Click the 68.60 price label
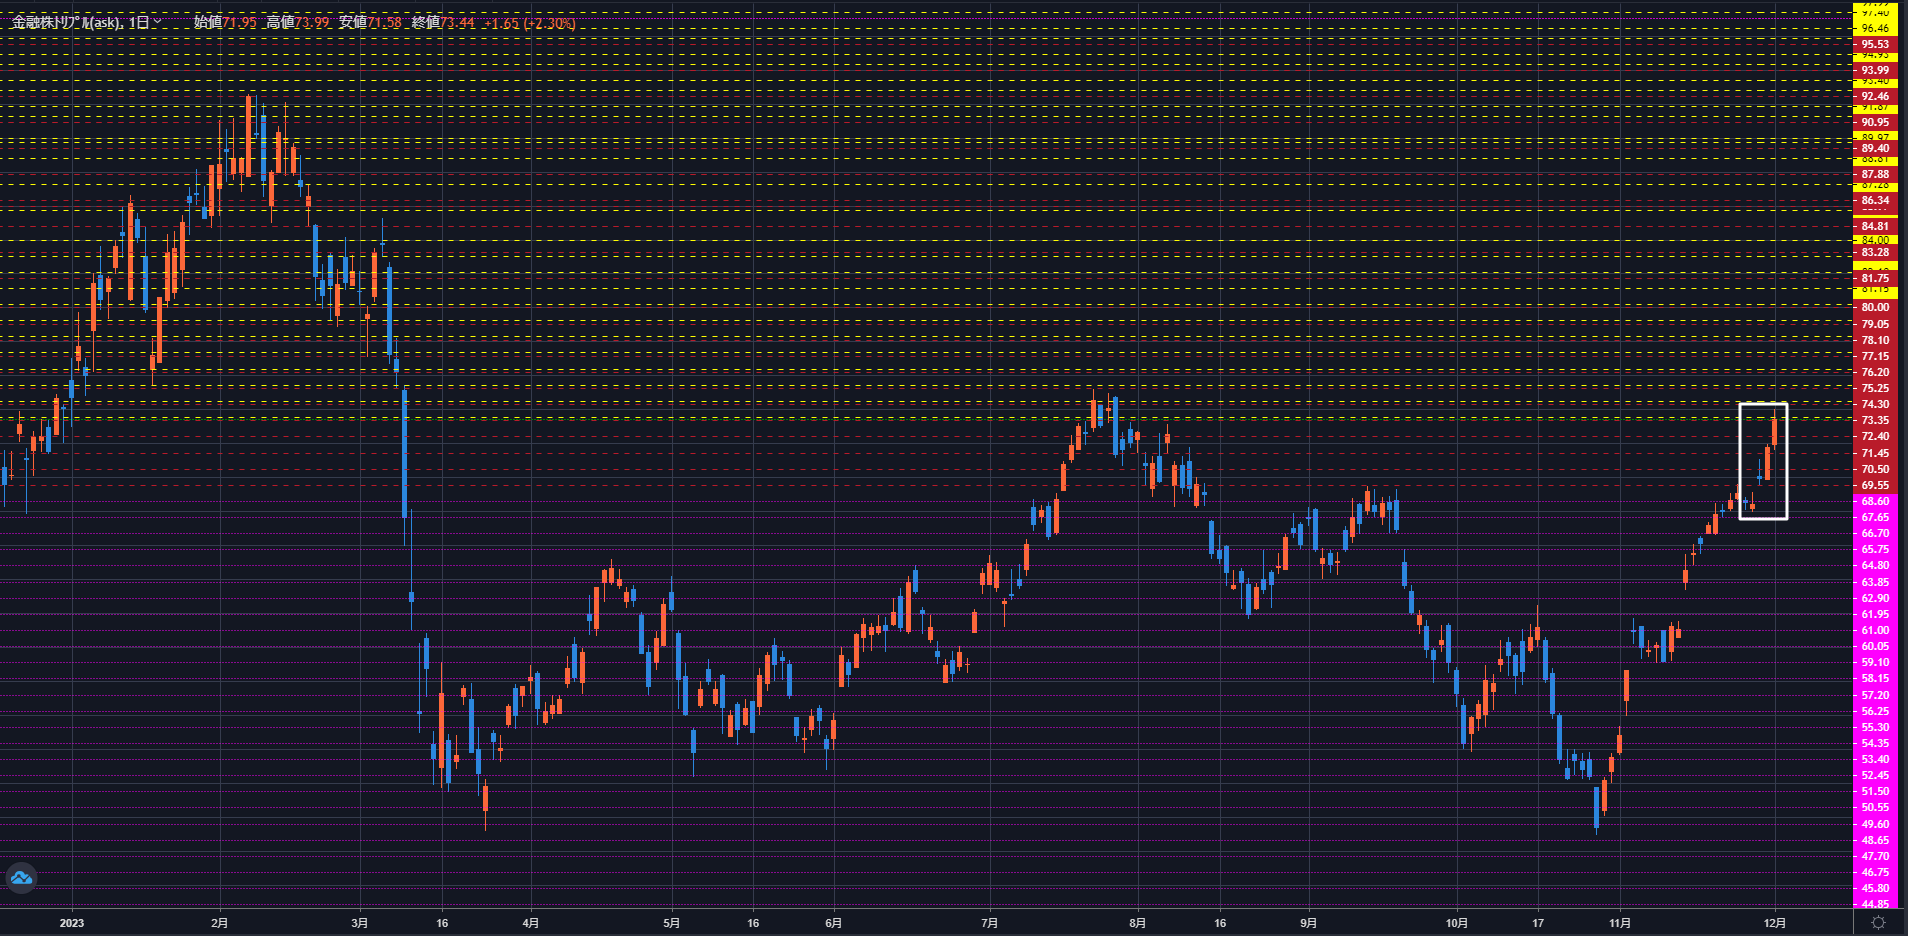The image size is (1908, 936). click(x=1875, y=501)
